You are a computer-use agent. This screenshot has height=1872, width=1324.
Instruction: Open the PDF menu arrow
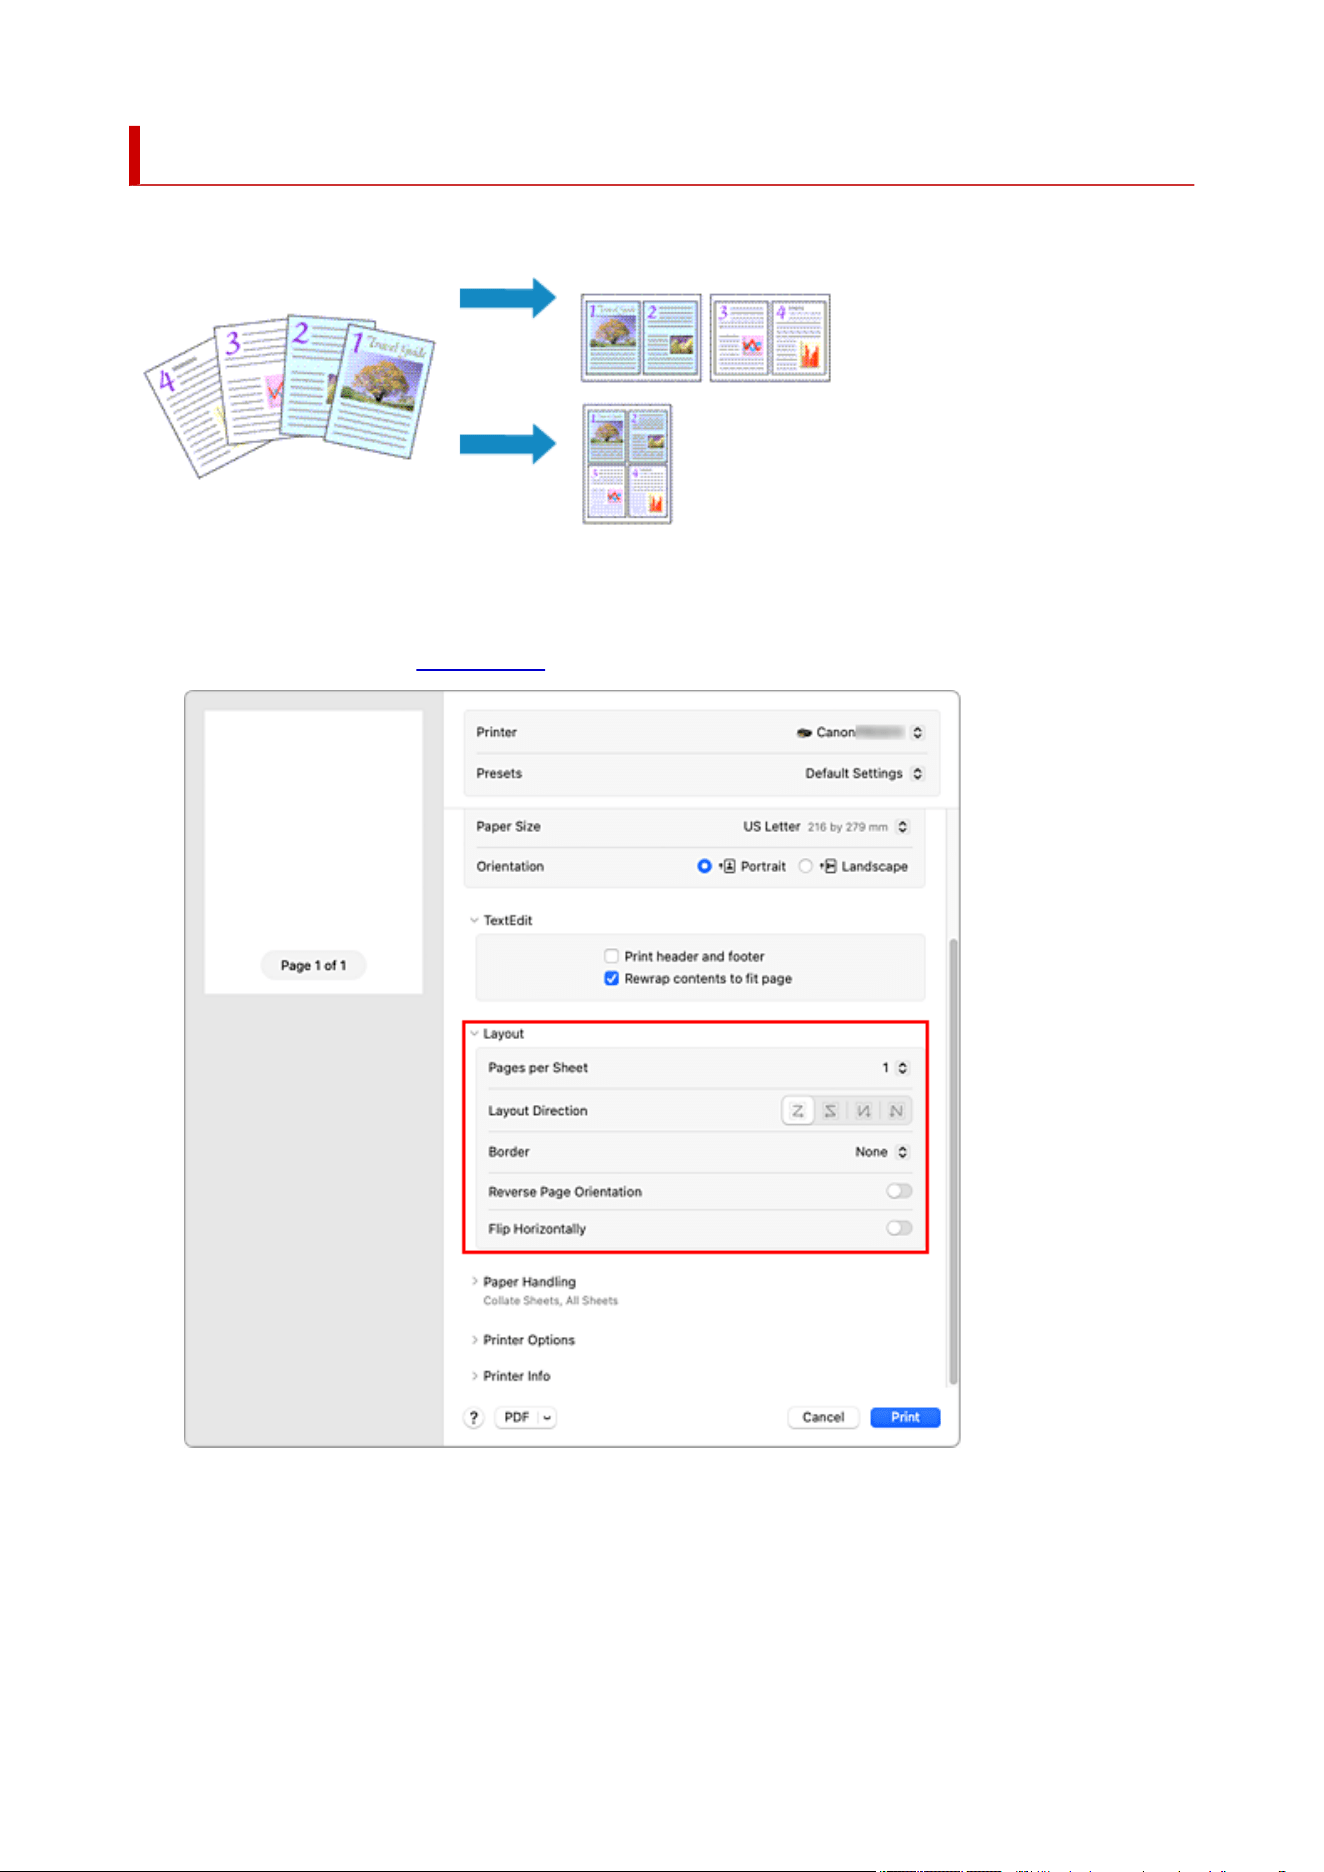(547, 1417)
